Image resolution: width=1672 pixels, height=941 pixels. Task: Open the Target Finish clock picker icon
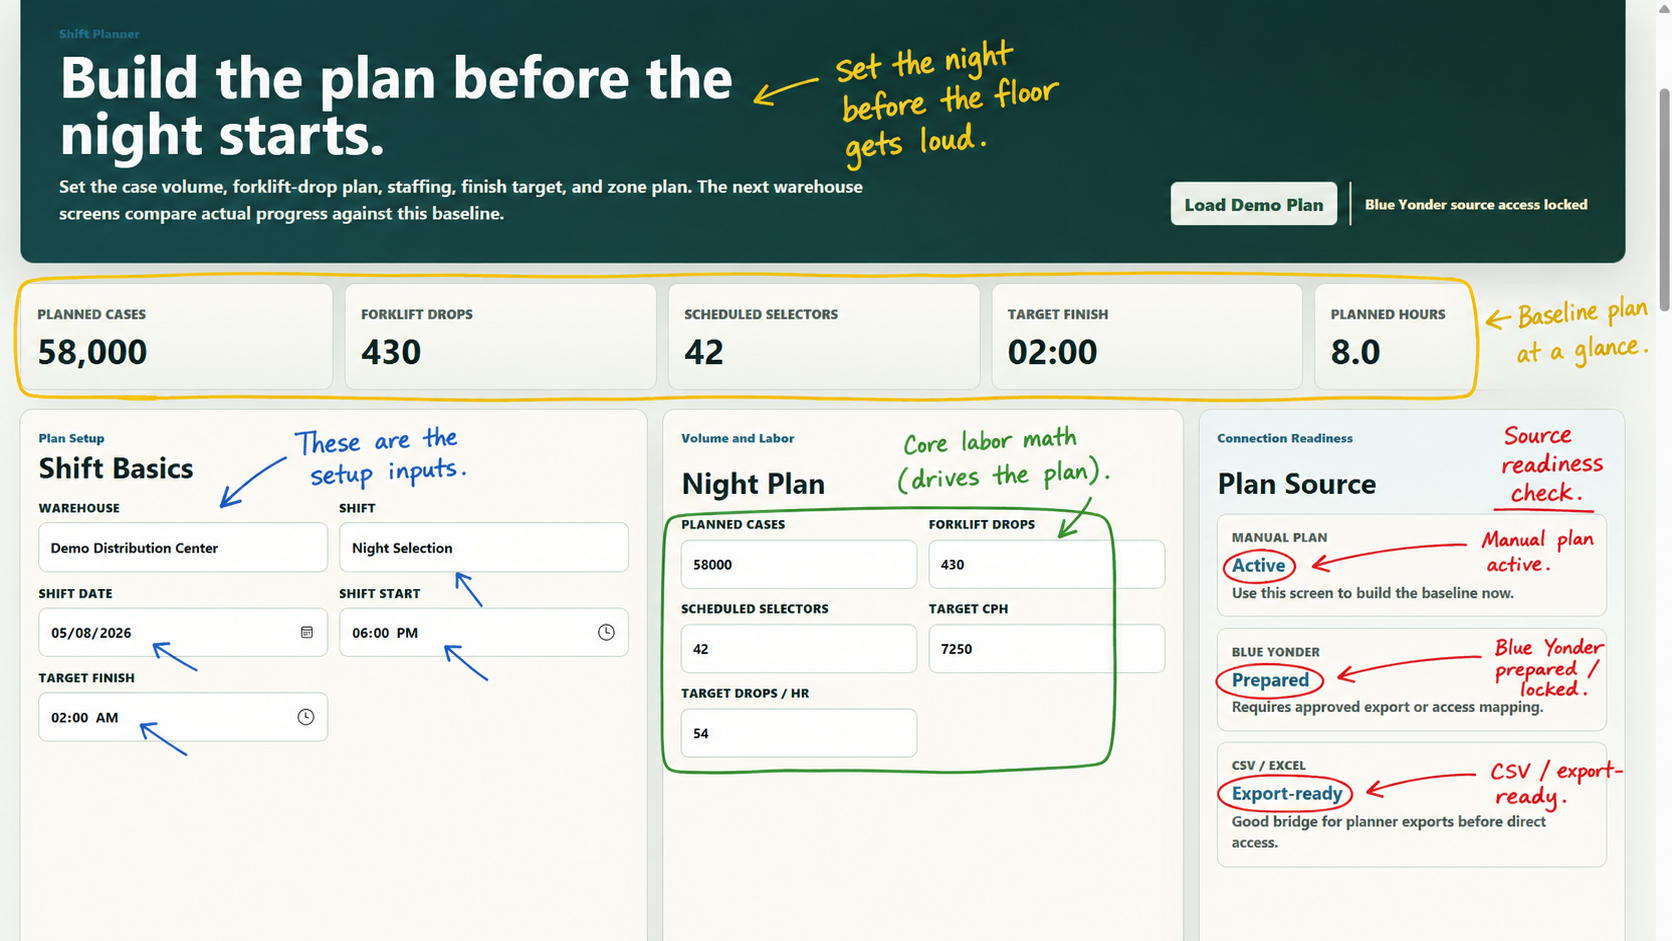pos(306,717)
